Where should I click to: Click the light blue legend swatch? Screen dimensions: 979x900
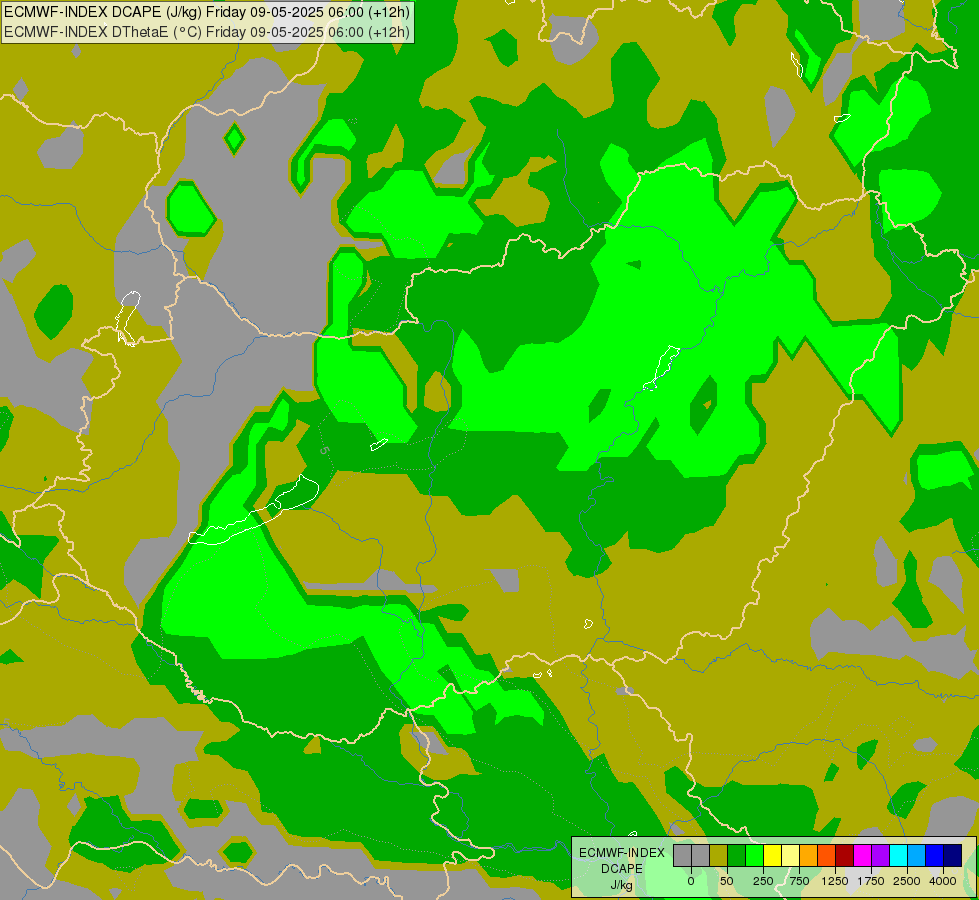(x=917, y=856)
